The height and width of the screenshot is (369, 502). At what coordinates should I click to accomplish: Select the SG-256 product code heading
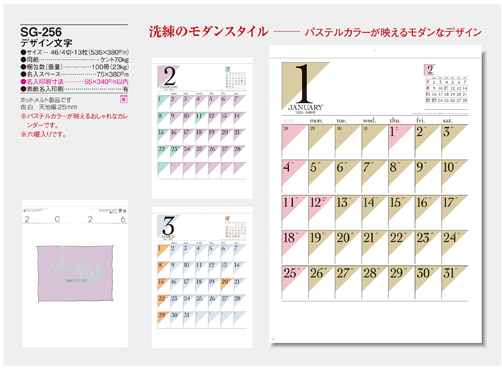pyautogui.click(x=41, y=32)
